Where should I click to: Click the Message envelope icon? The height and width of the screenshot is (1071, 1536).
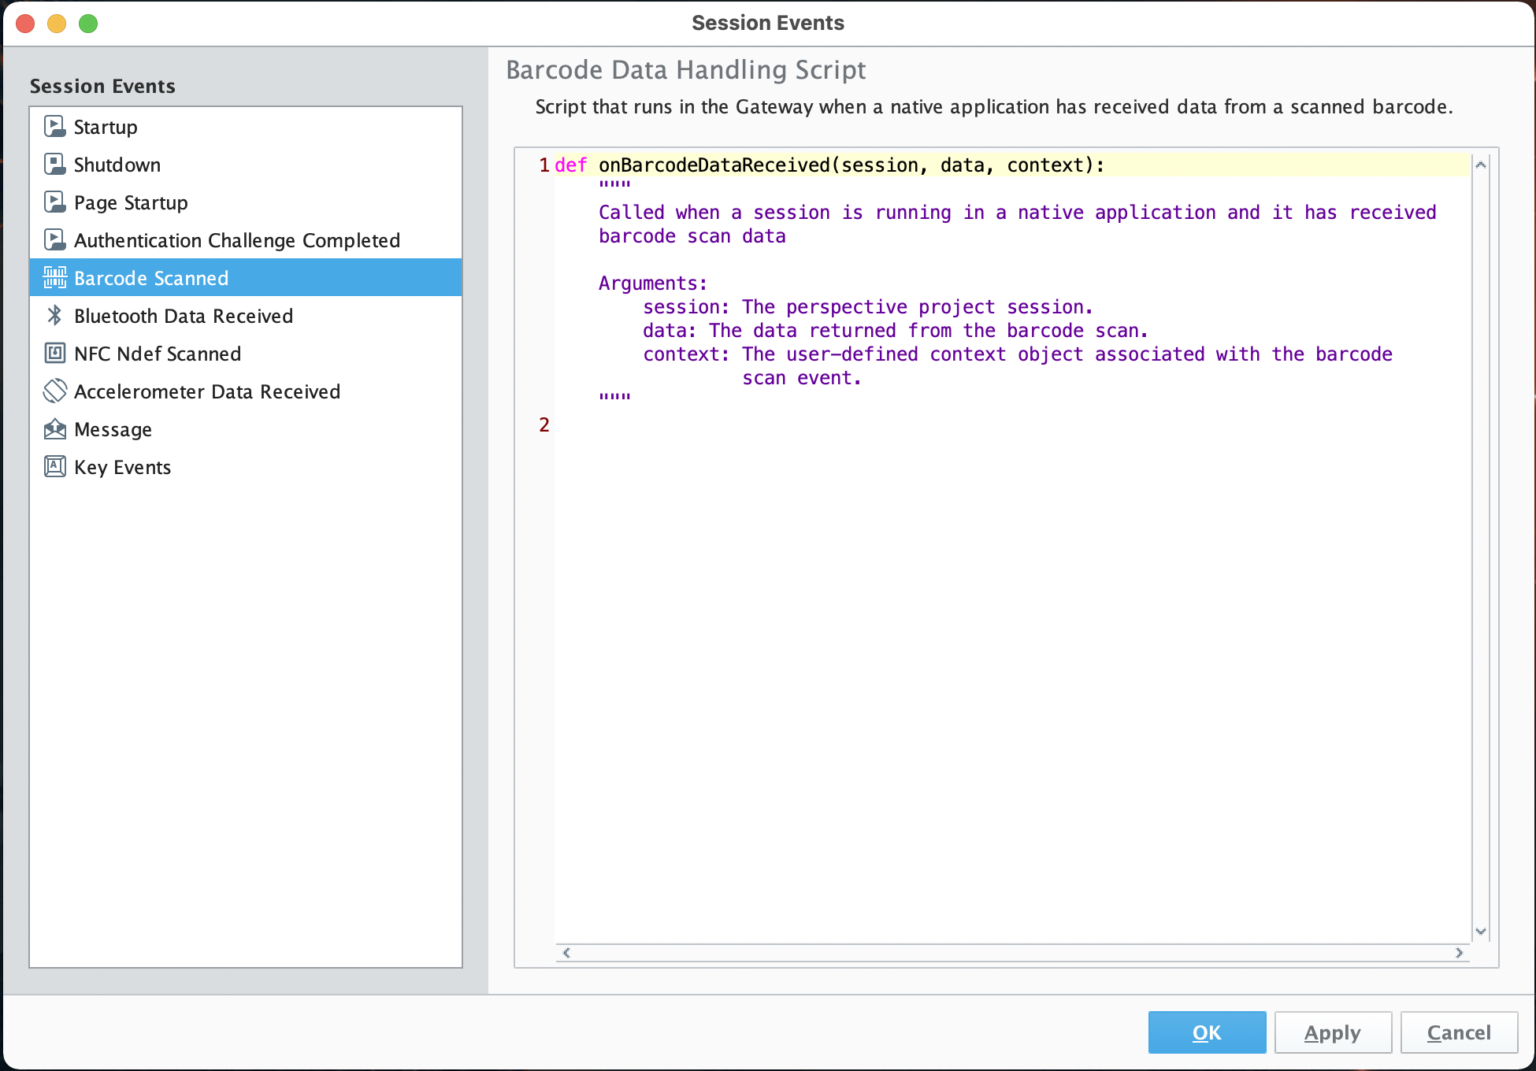tap(55, 429)
